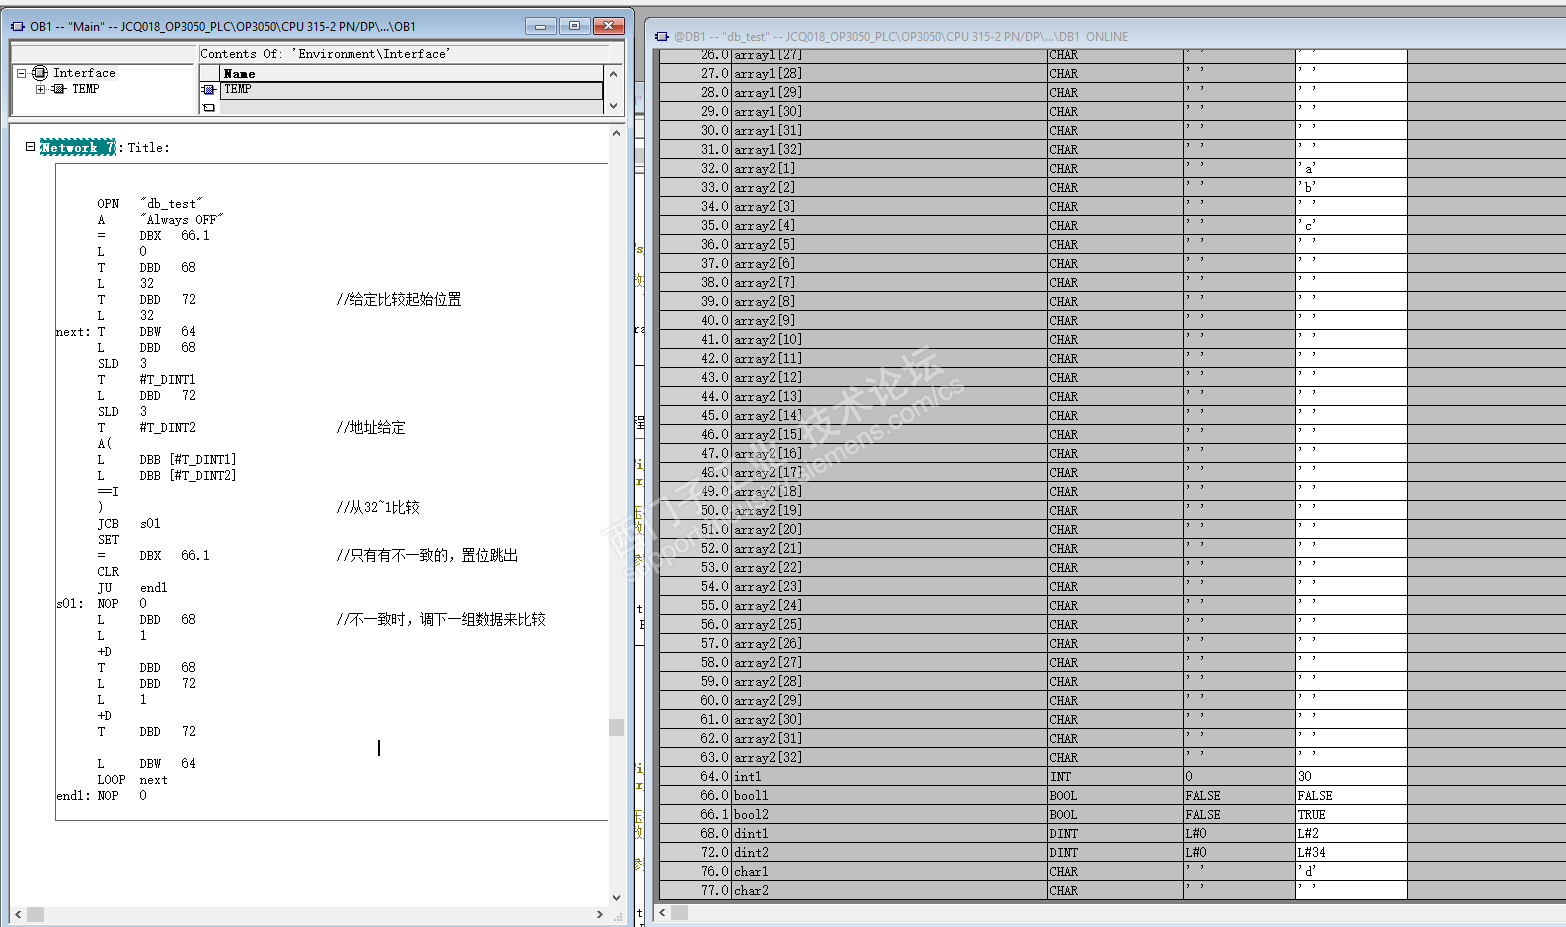Click the comment //地址给定
The height and width of the screenshot is (927, 1566).
tap(371, 428)
